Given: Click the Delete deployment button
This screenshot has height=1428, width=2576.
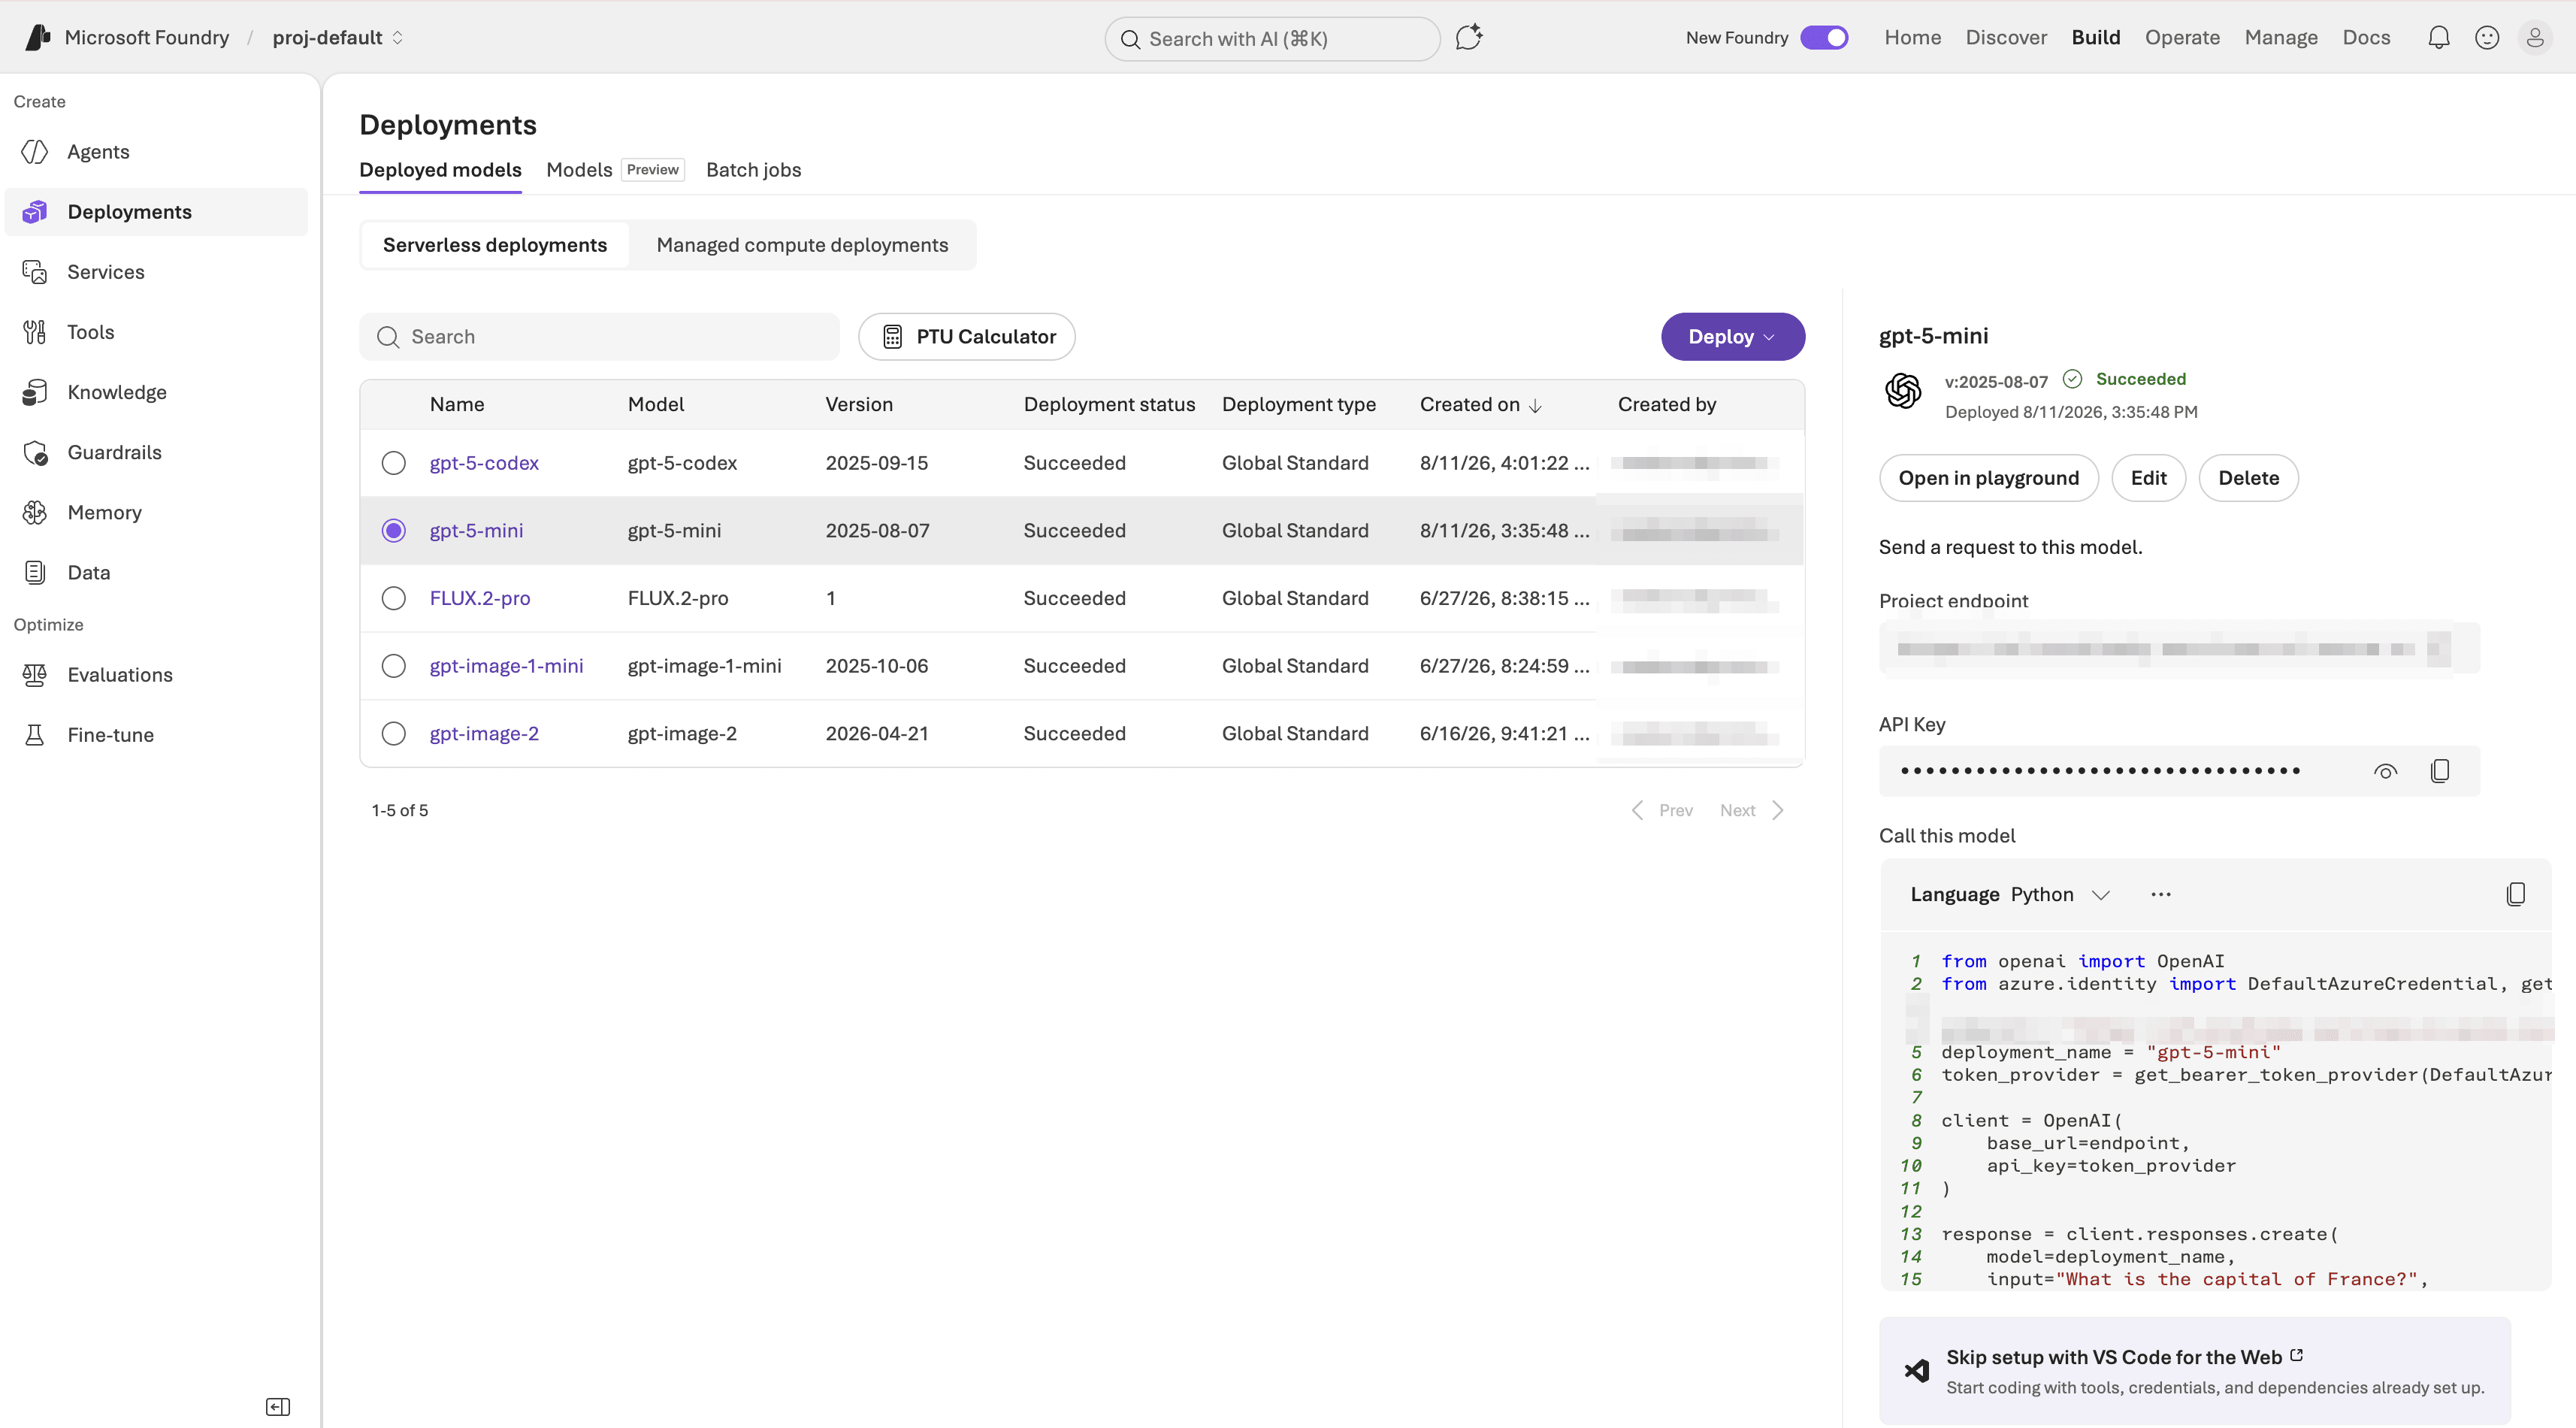Looking at the screenshot, I should point(2248,478).
